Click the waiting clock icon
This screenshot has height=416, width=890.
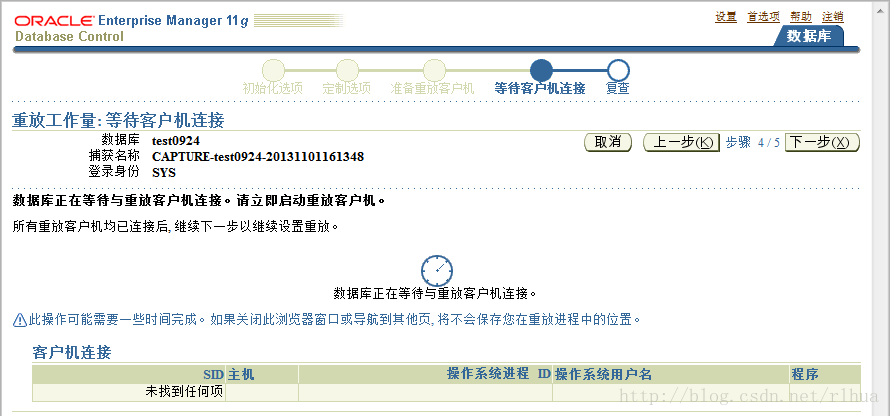[437, 270]
